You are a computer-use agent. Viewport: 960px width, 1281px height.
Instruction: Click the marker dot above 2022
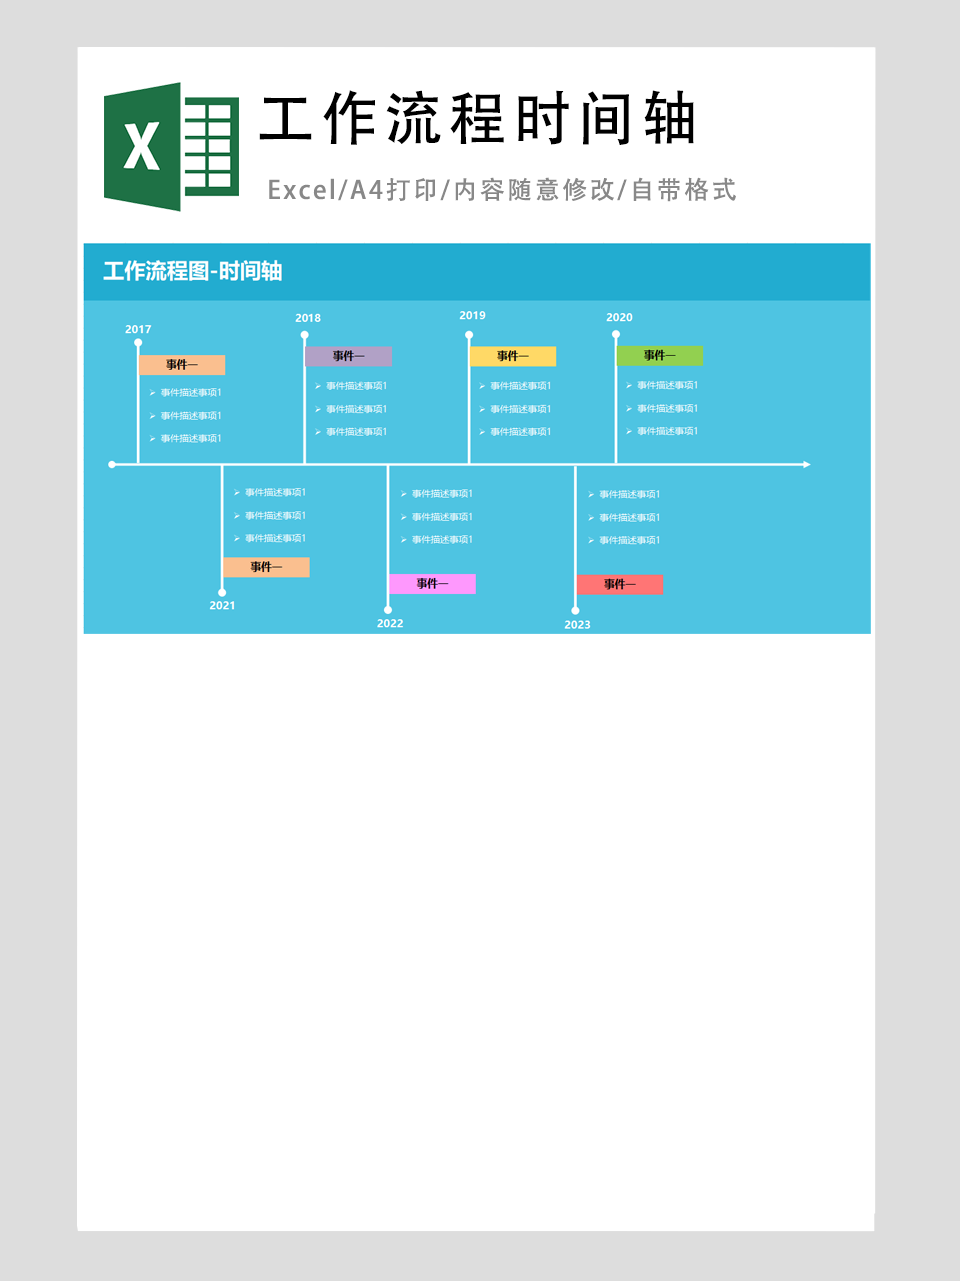point(388,609)
